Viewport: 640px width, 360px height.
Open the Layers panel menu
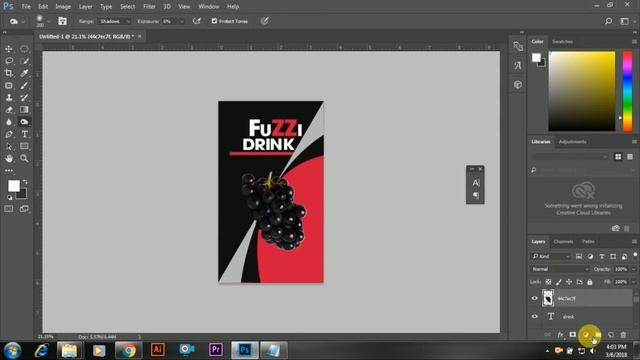click(x=634, y=242)
